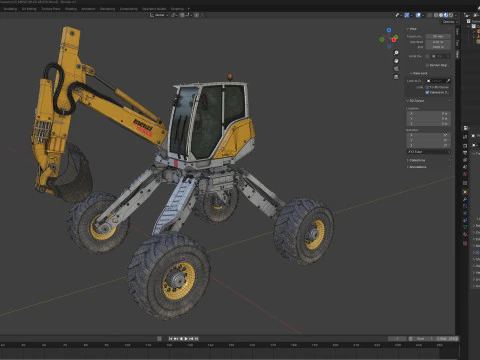Click the Focal Length value field

click(x=438, y=36)
